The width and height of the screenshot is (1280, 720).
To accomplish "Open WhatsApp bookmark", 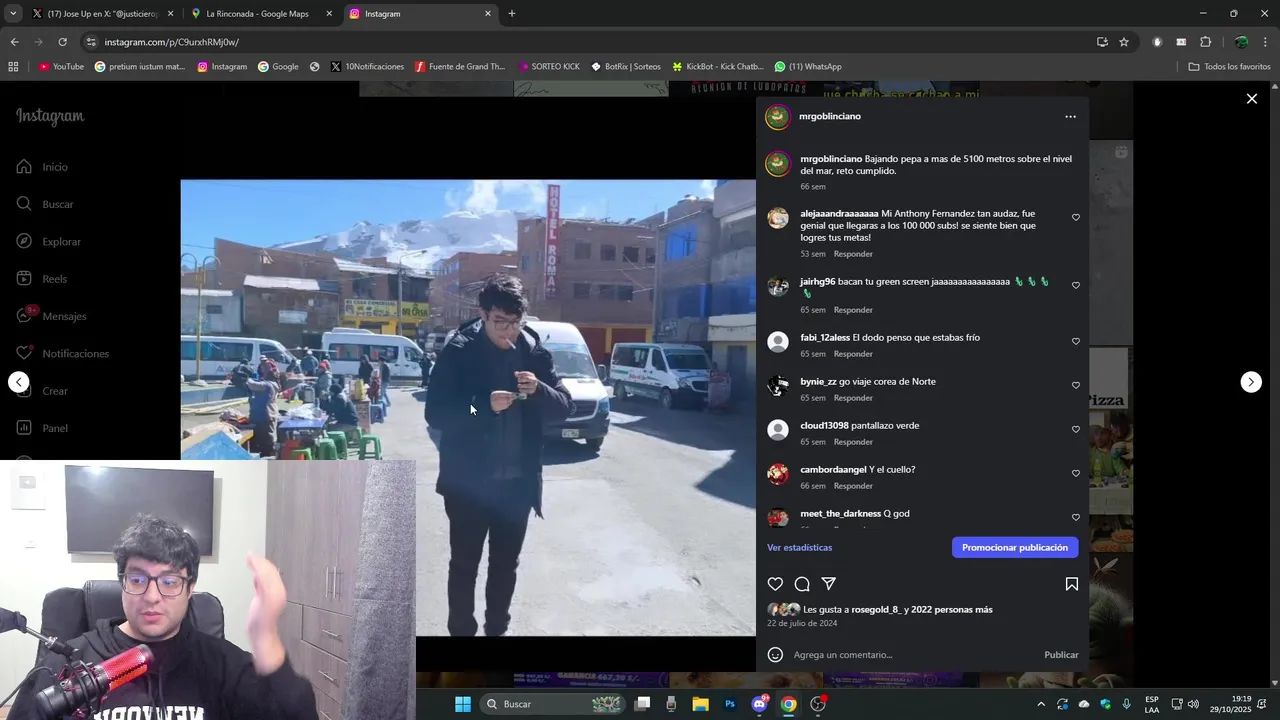I will pos(808,67).
